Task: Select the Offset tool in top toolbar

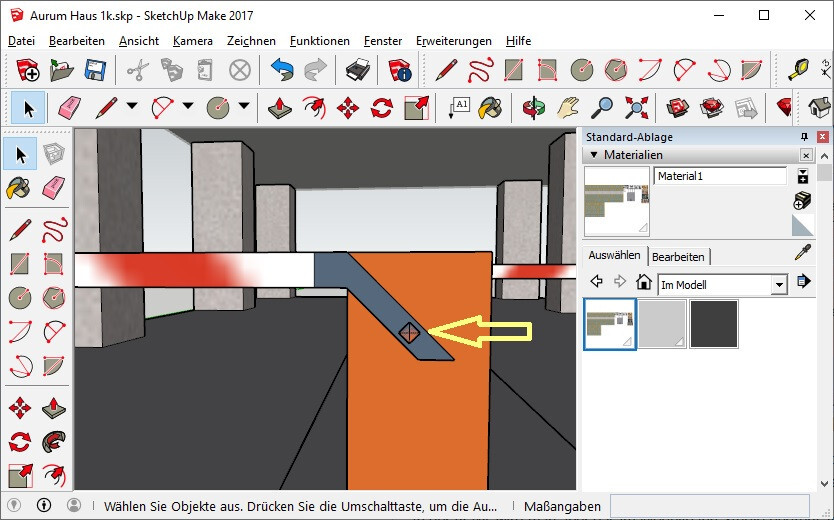Action: coord(314,108)
